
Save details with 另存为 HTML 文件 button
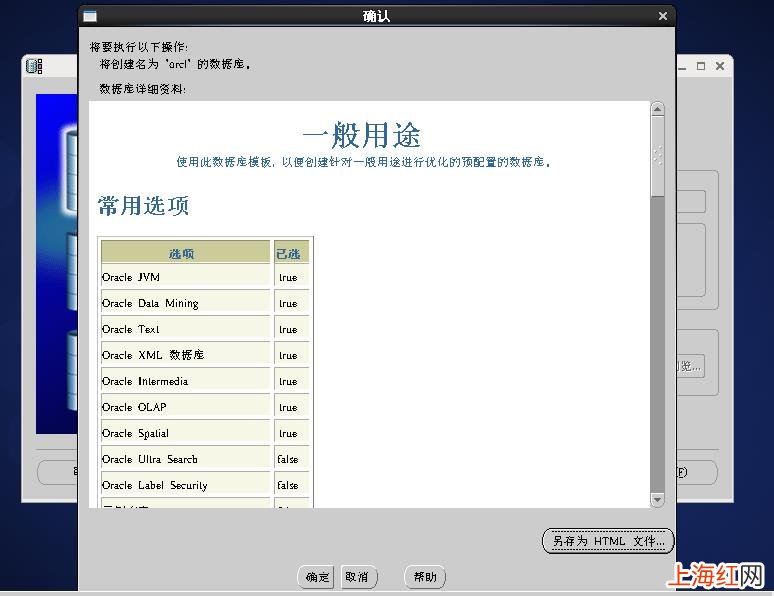pos(608,541)
